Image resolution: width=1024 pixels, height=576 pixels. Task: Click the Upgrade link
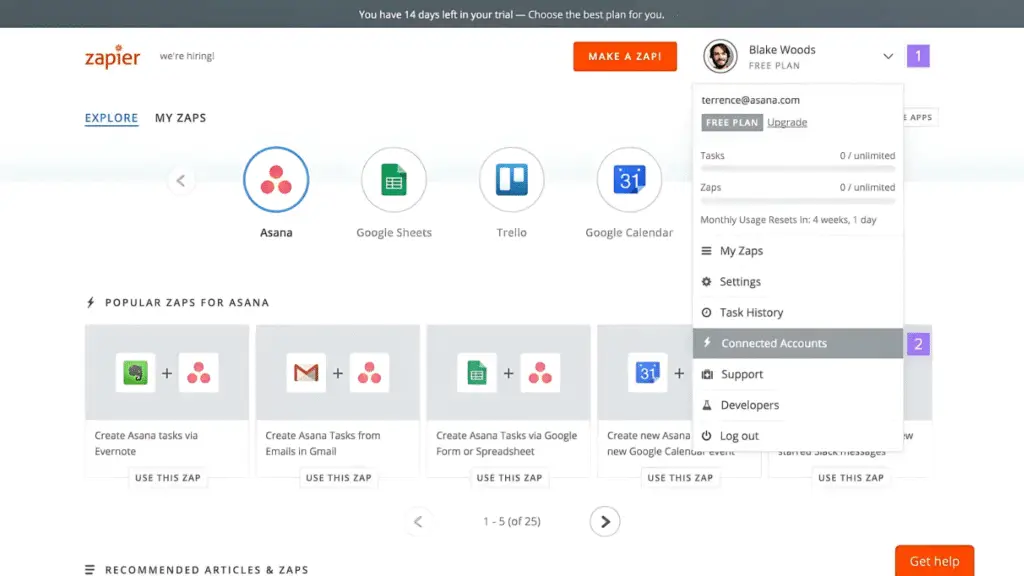[787, 123]
